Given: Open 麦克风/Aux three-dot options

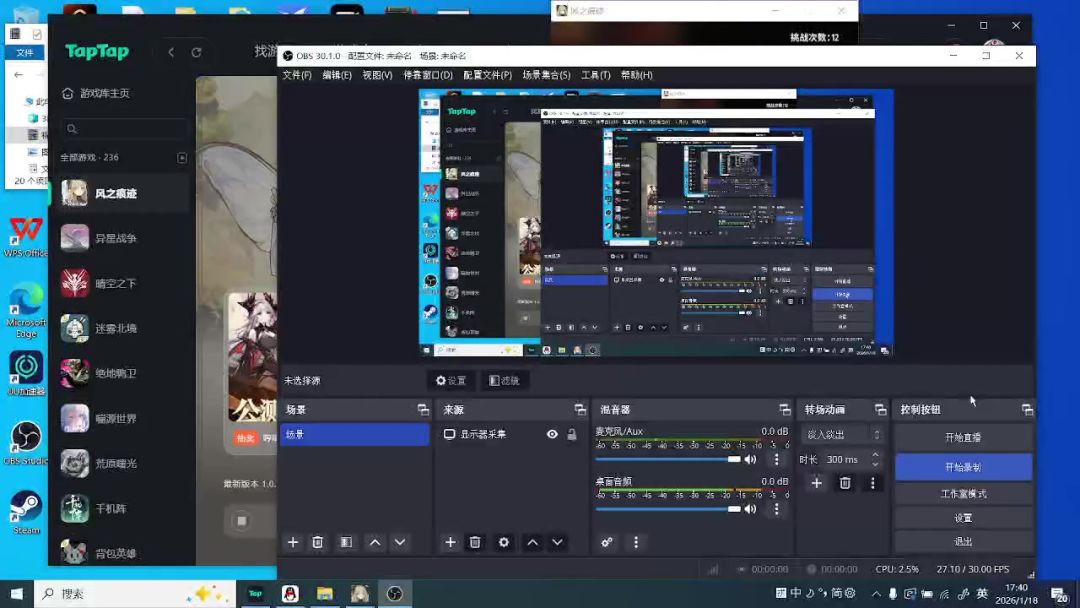Looking at the screenshot, I should pos(776,459).
